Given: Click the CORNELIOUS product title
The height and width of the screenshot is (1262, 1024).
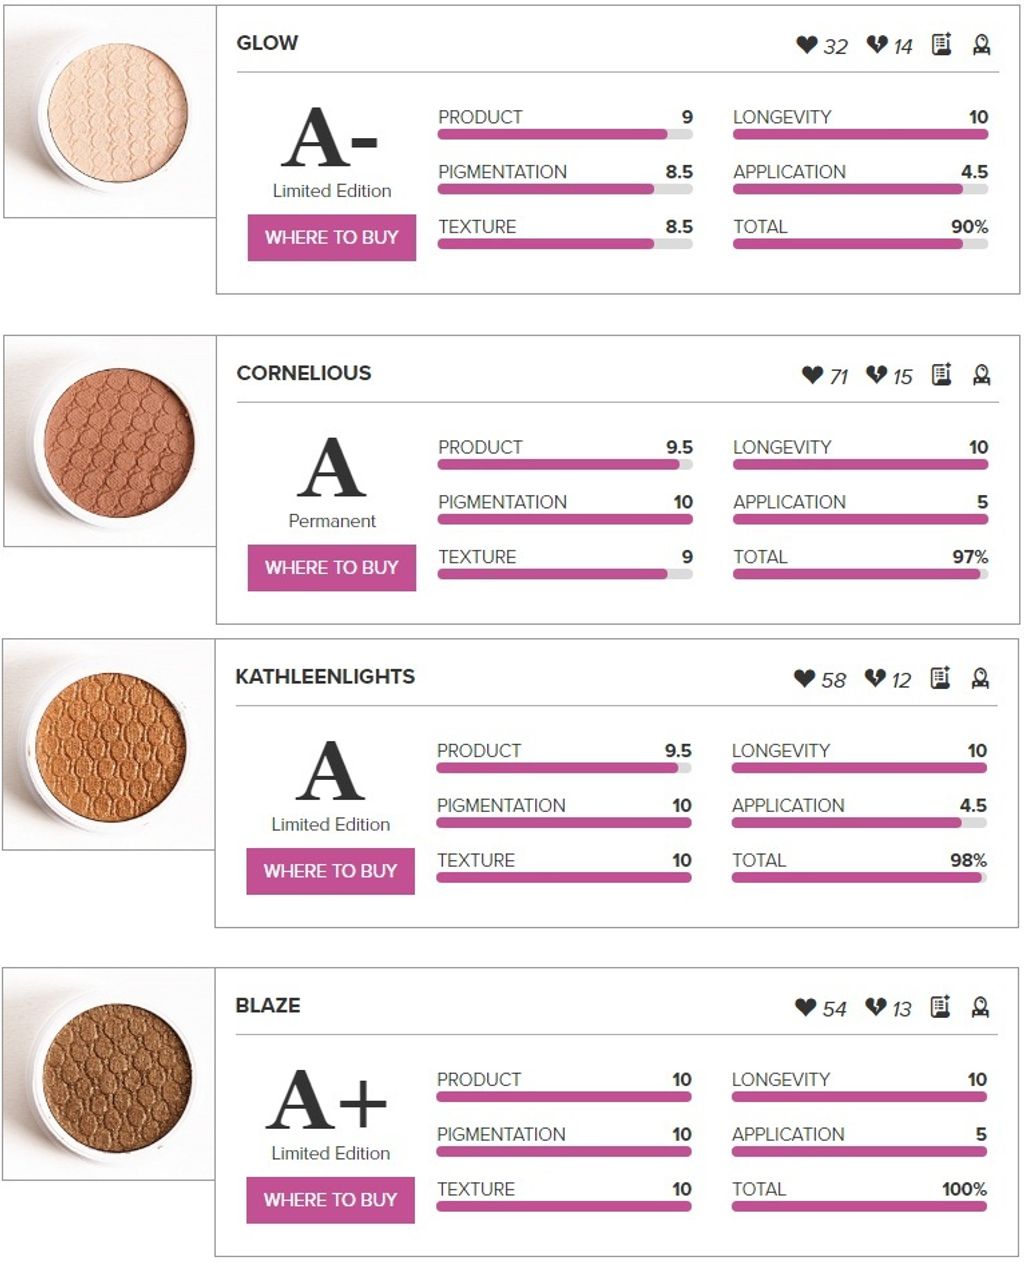Looking at the screenshot, I should [x=304, y=373].
